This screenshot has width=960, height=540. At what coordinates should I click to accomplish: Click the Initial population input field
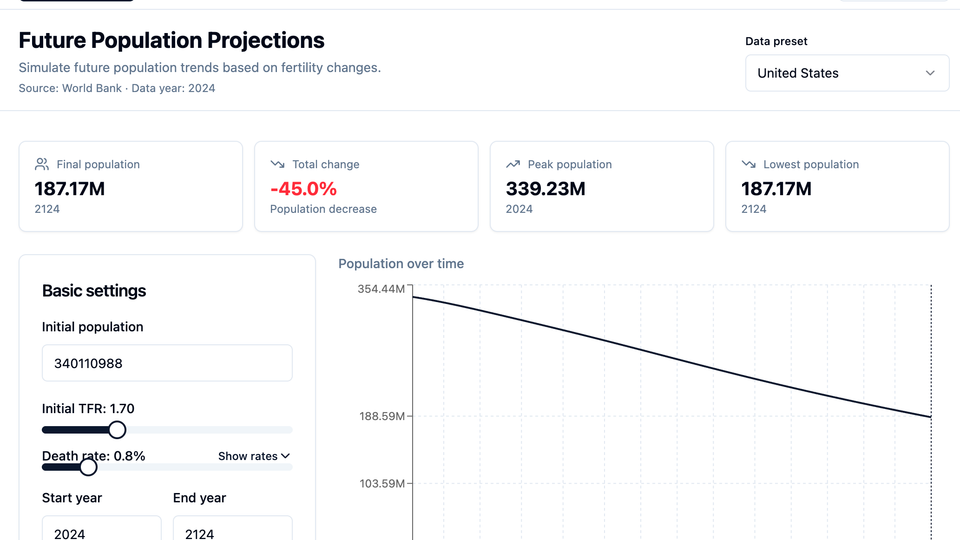[x=167, y=363]
